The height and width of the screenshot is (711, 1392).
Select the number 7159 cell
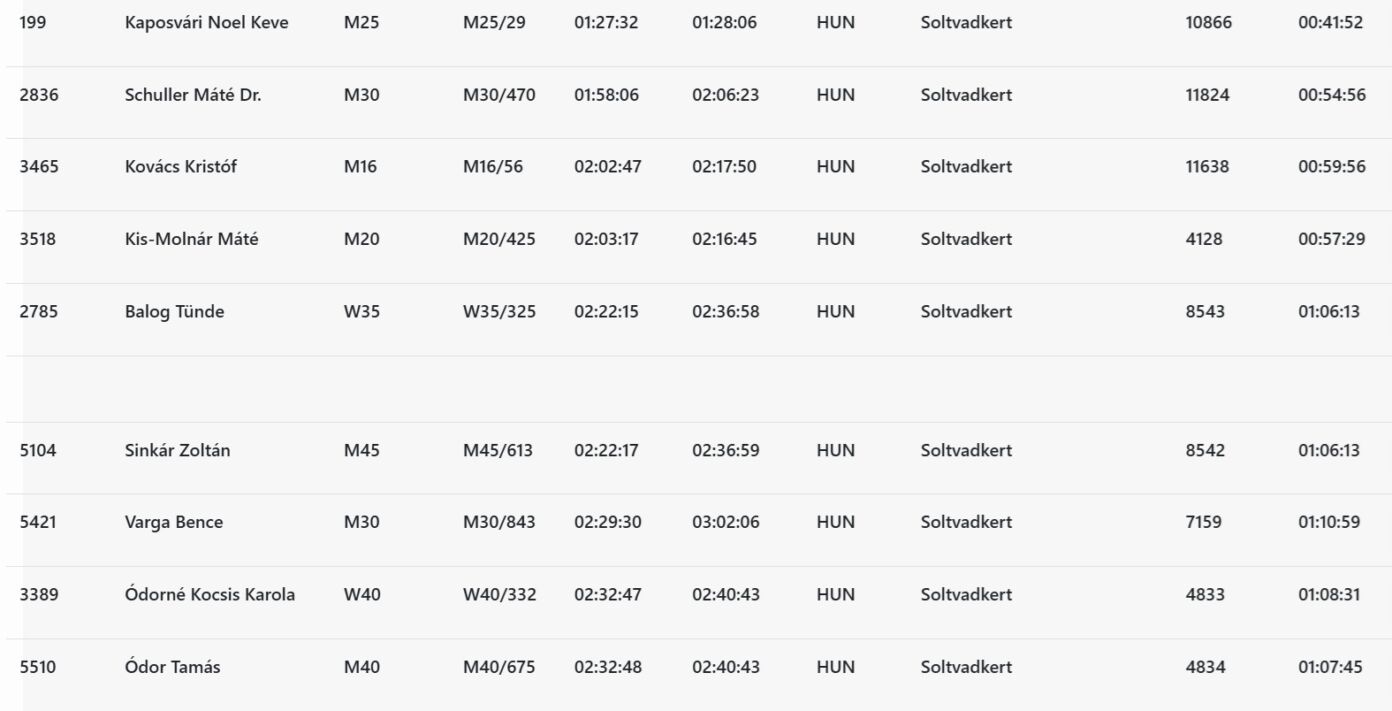pyautogui.click(x=1203, y=522)
